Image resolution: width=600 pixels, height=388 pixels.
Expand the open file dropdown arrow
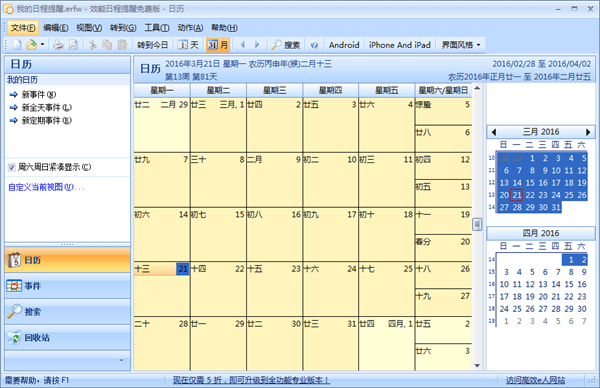tap(42, 45)
